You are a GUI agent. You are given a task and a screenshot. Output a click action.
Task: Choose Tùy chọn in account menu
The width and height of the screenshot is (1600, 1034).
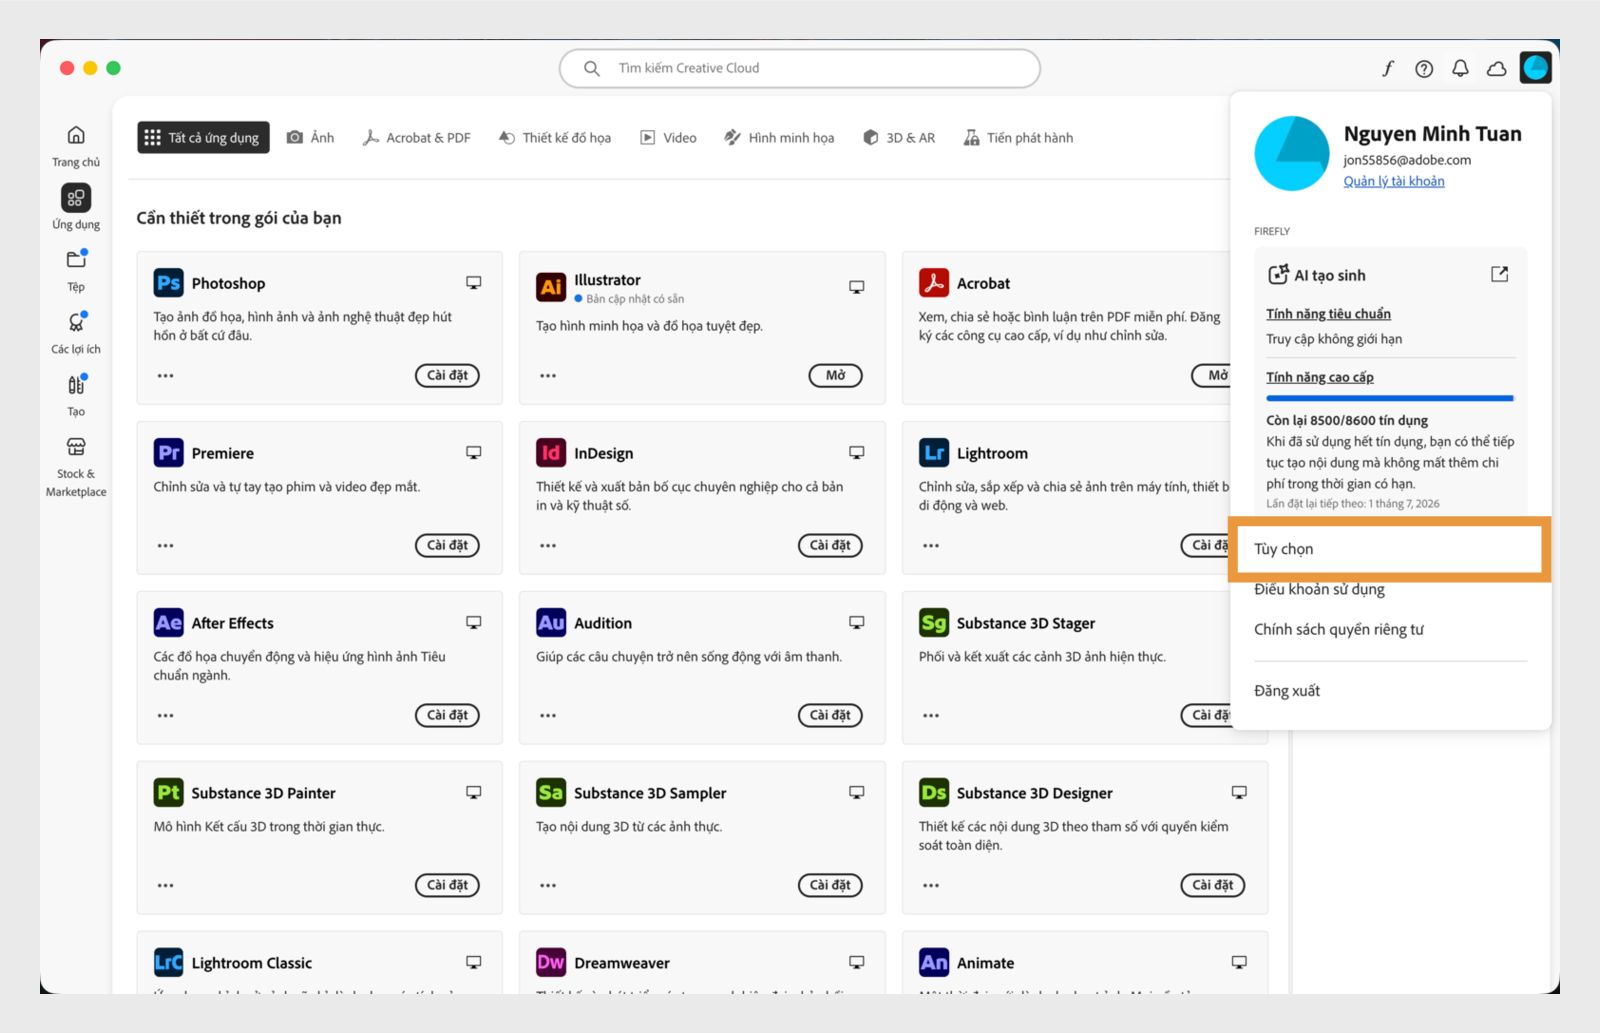1389,549
